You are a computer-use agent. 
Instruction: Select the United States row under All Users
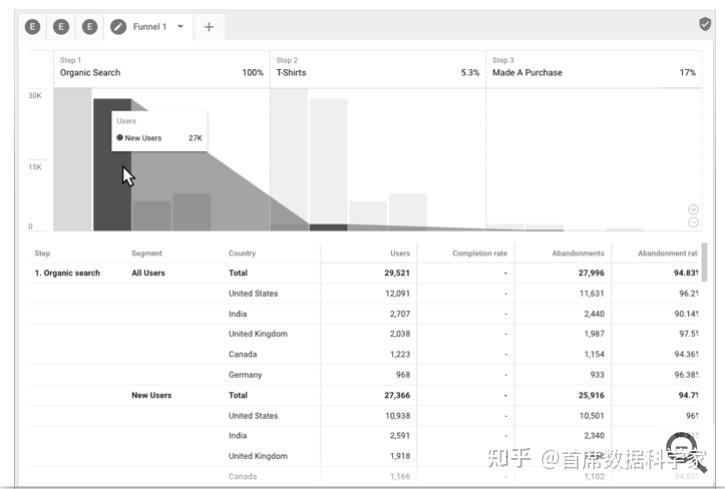364,293
